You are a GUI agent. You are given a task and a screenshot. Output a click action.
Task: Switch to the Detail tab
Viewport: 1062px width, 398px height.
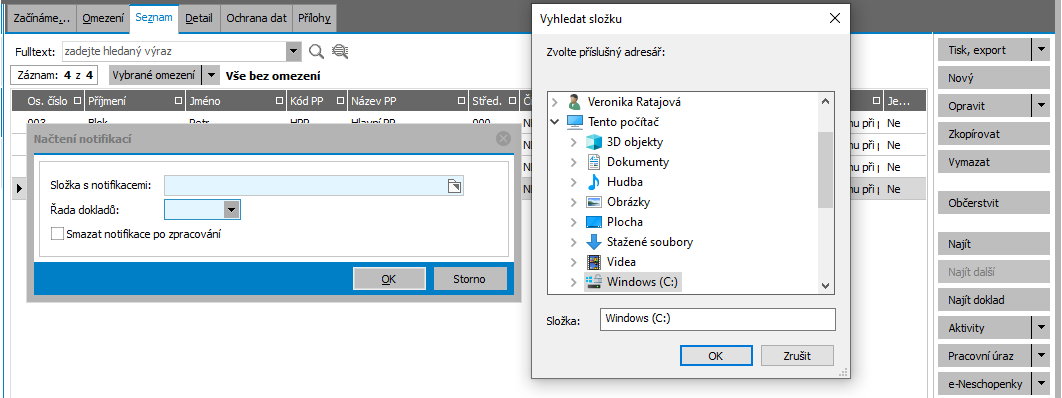point(198,19)
